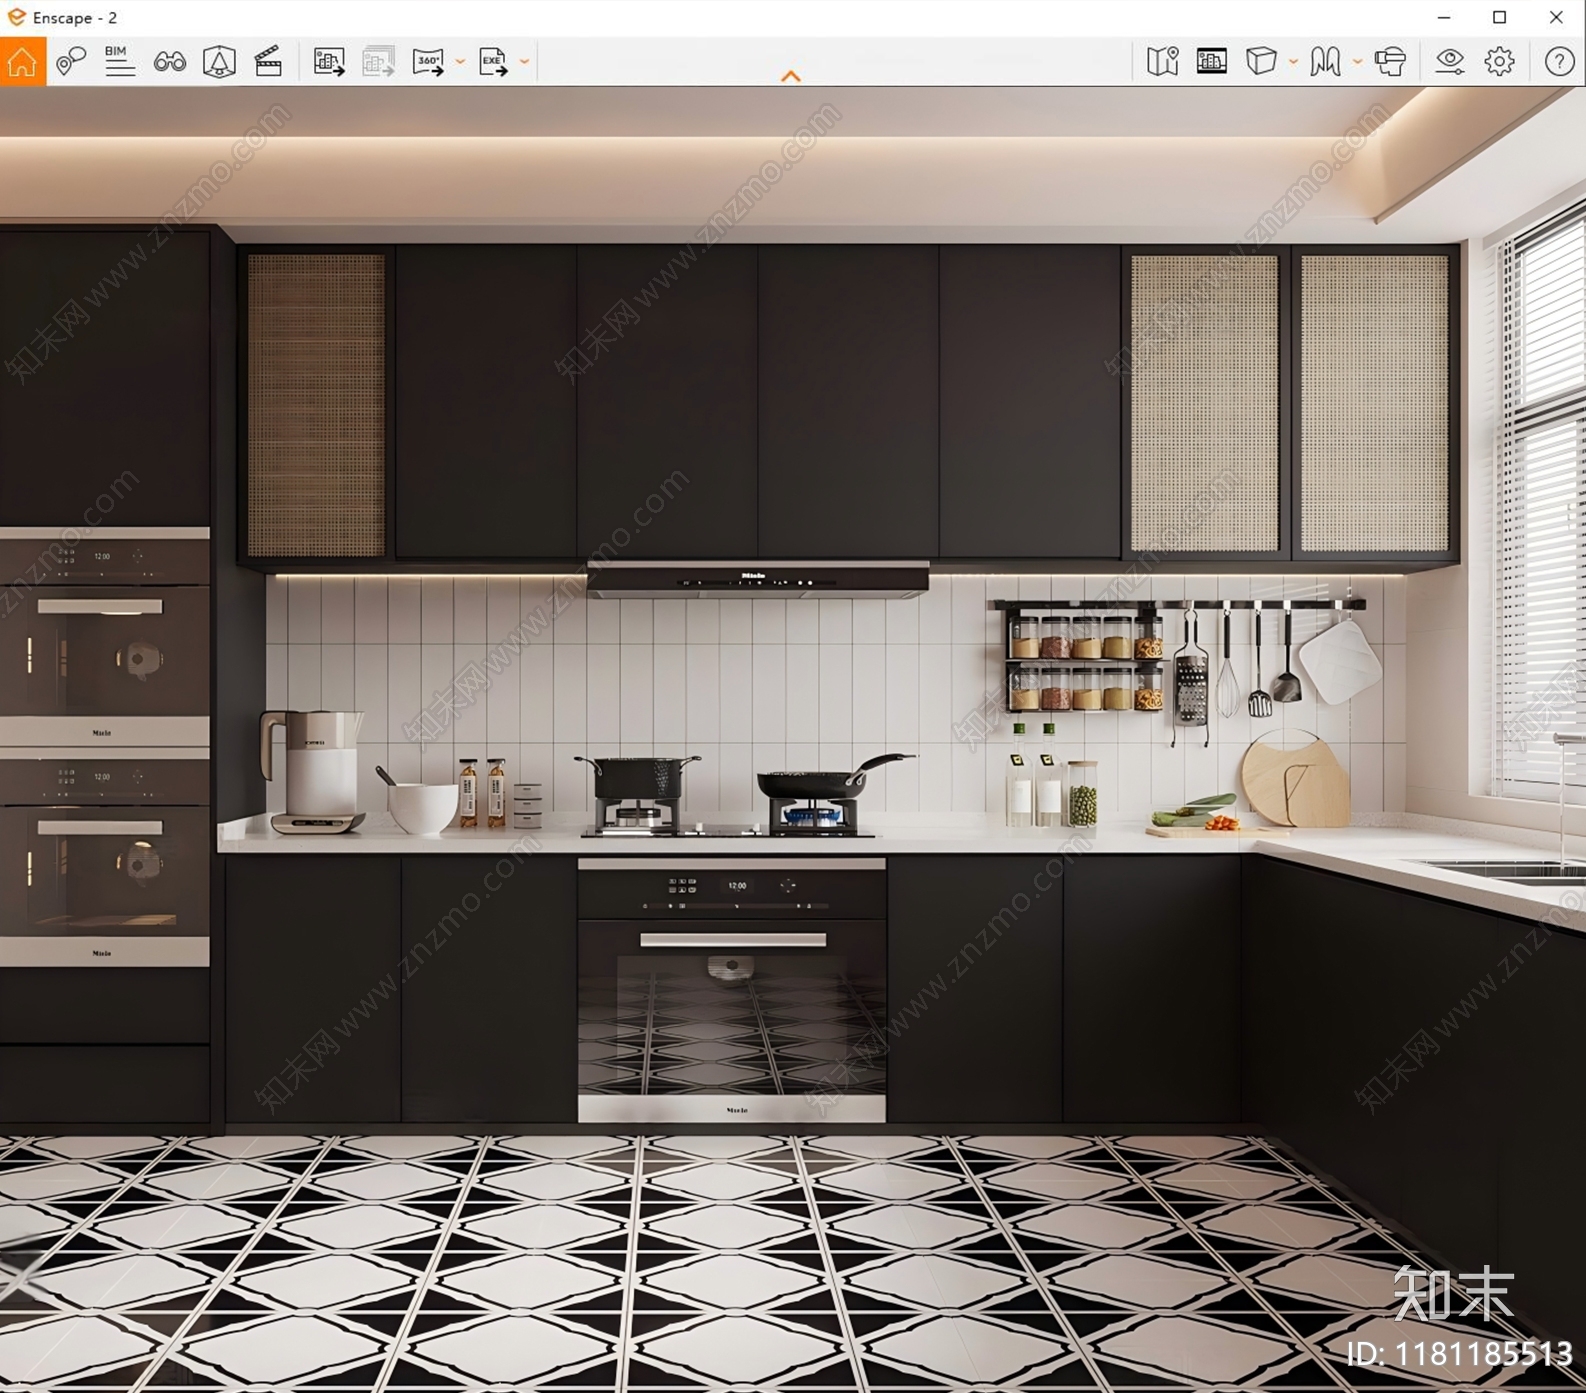Viewport: 1586px width, 1393px height.
Task: Click the batch rendering icon
Action: [378, 62]
